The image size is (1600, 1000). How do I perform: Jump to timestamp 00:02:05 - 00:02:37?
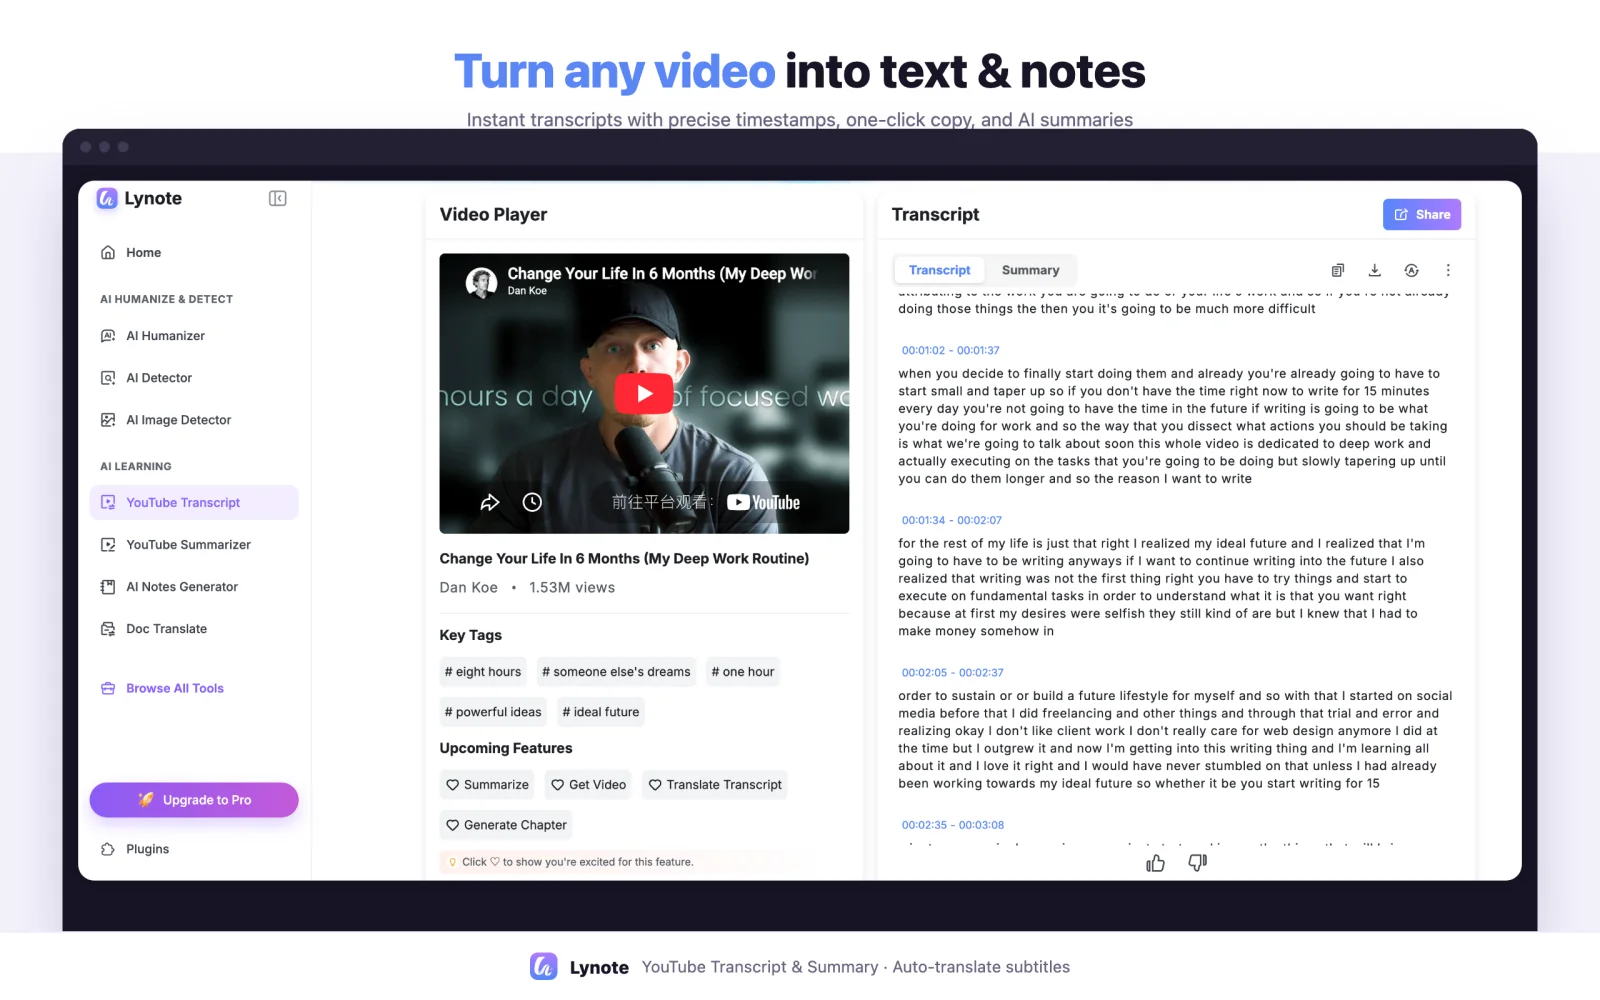click(x=952, y=672)
